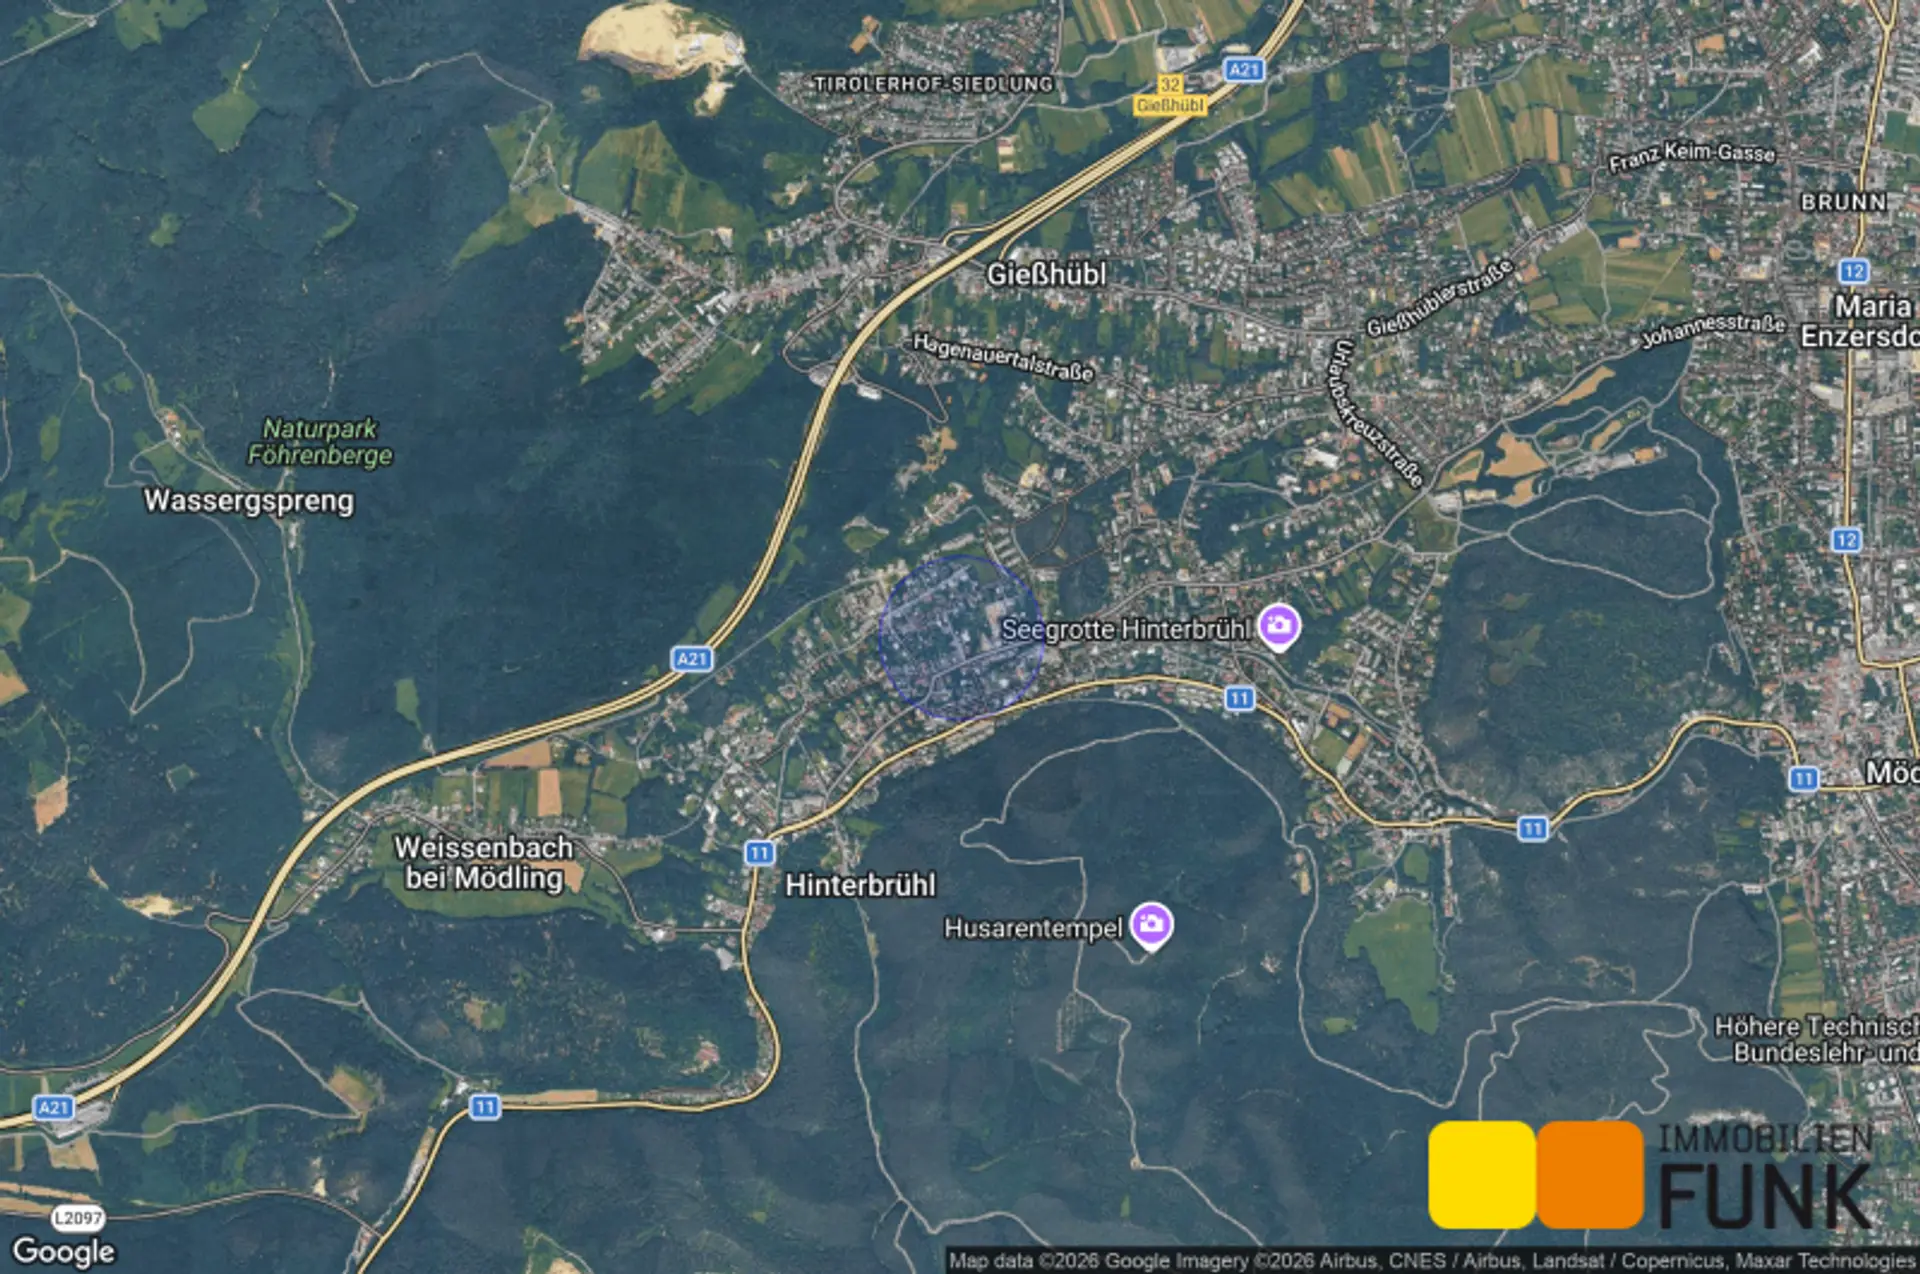Click the yellow square in Funk logo
The height and width of the screenshot is (1274, 1920).
1481,1174
